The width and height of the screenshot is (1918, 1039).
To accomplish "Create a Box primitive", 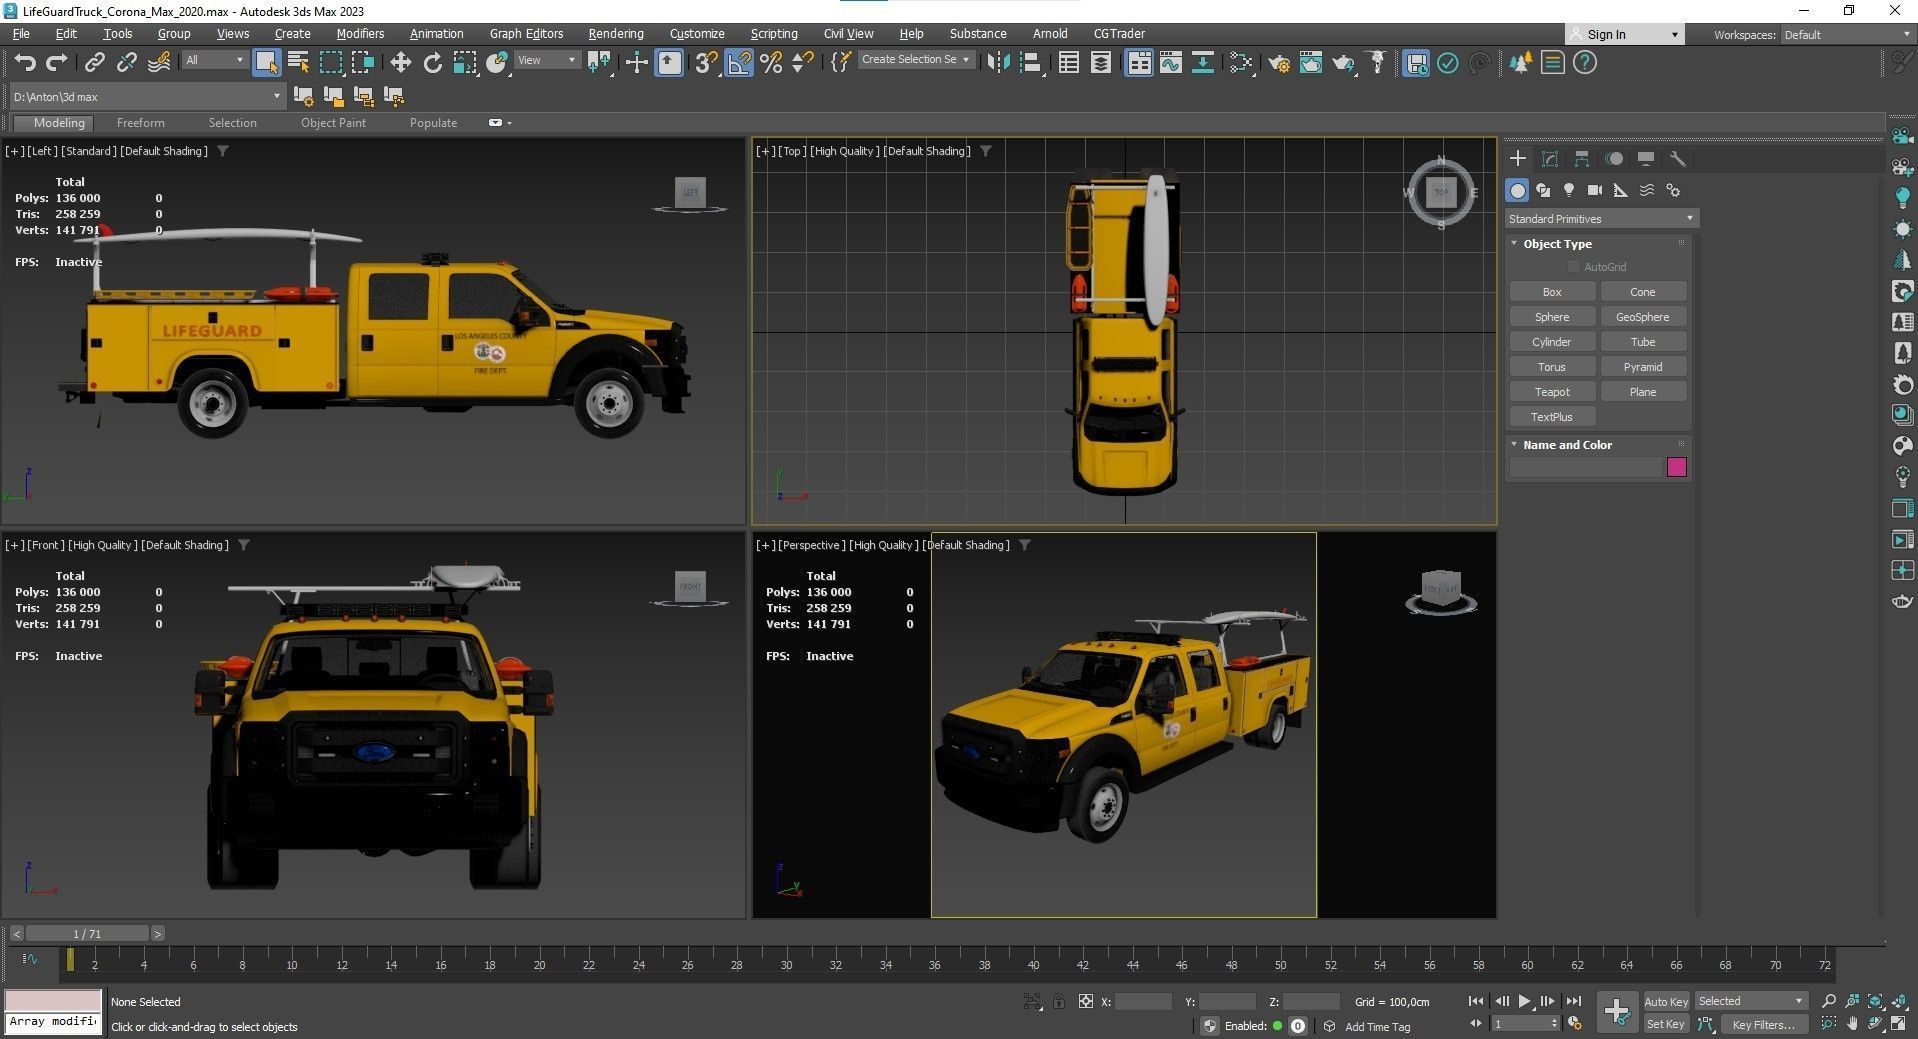I will point(1551,292).
